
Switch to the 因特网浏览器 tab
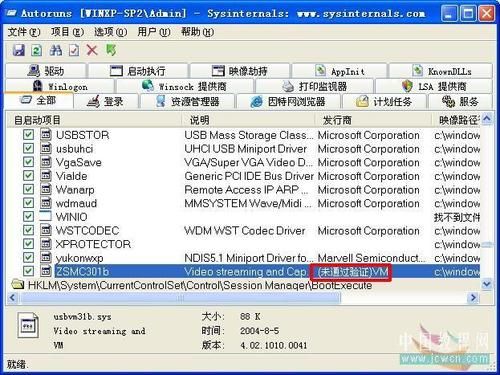coord(288,101)
